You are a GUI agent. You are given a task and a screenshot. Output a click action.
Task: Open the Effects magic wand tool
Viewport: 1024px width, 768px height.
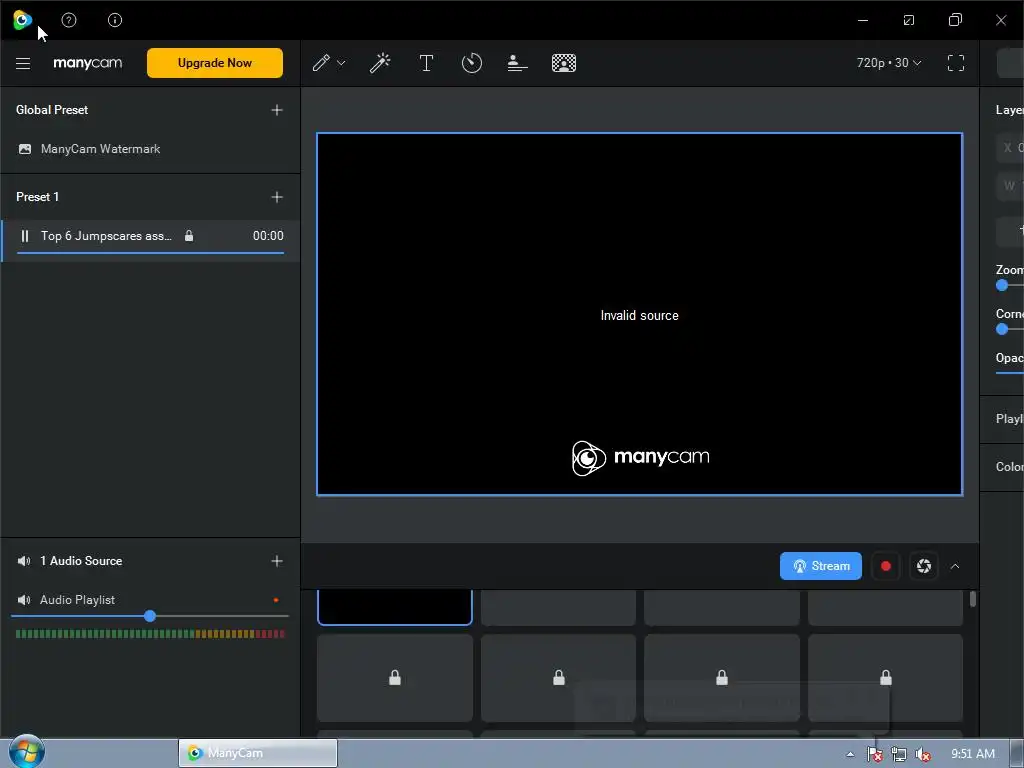coord(380,63)
